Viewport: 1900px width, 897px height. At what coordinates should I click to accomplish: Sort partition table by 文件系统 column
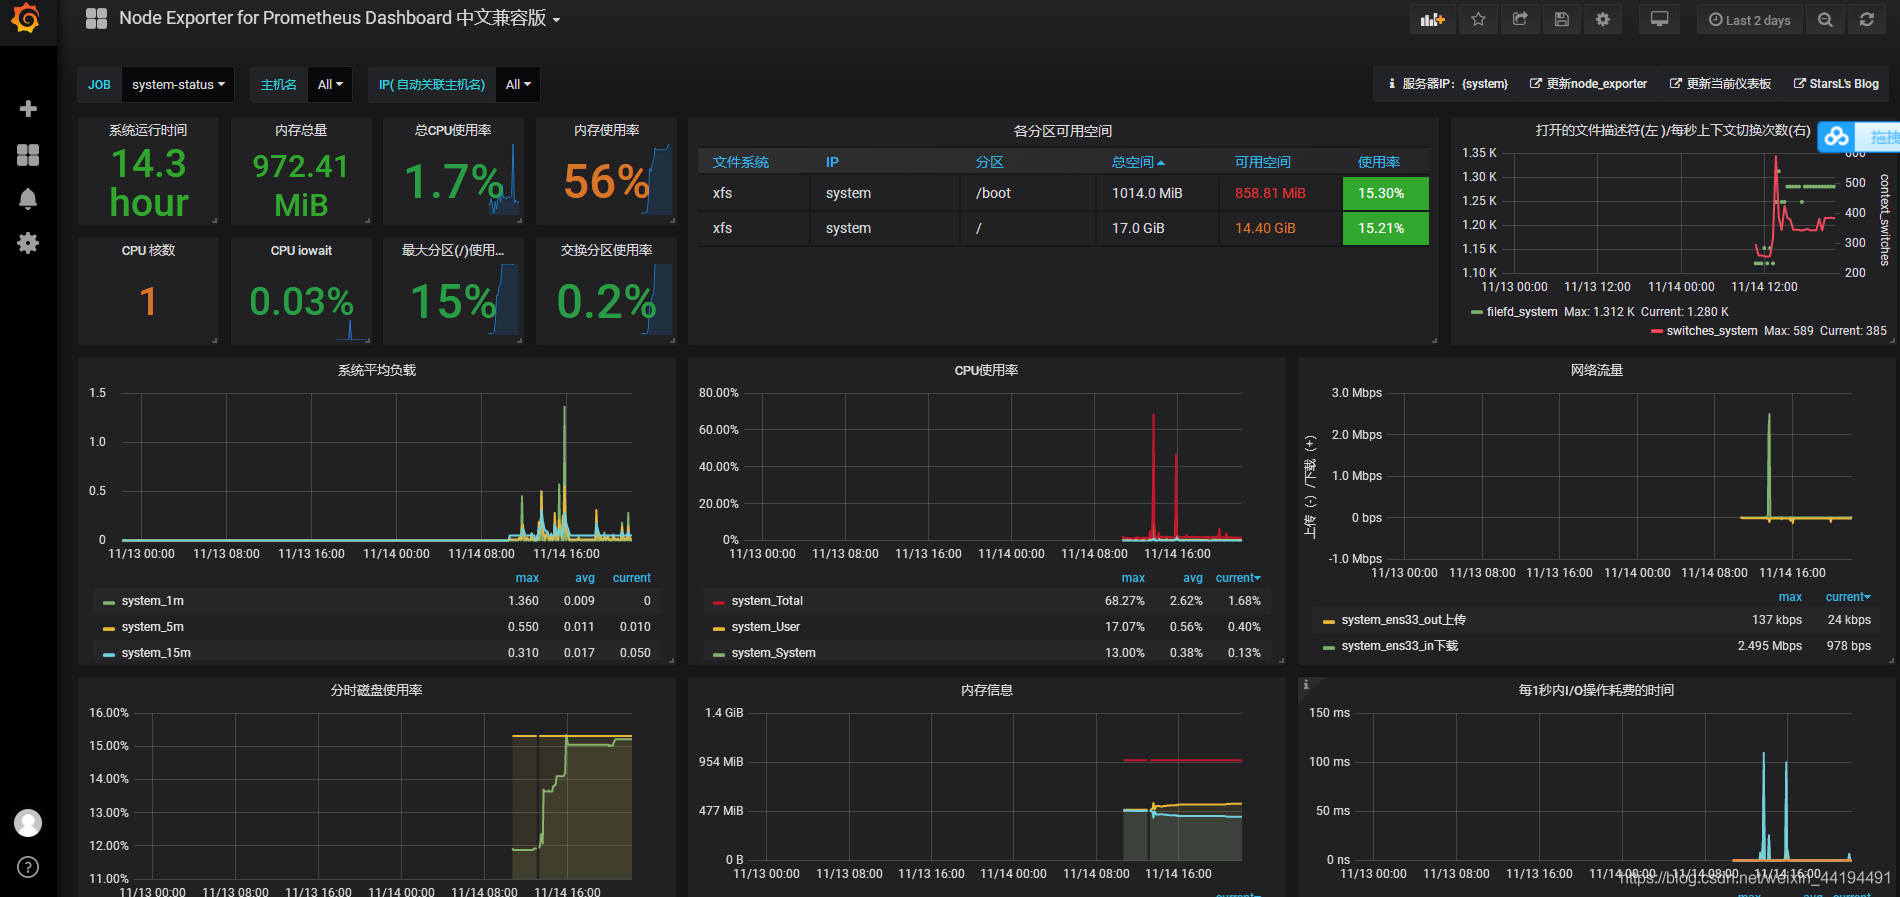741,162
